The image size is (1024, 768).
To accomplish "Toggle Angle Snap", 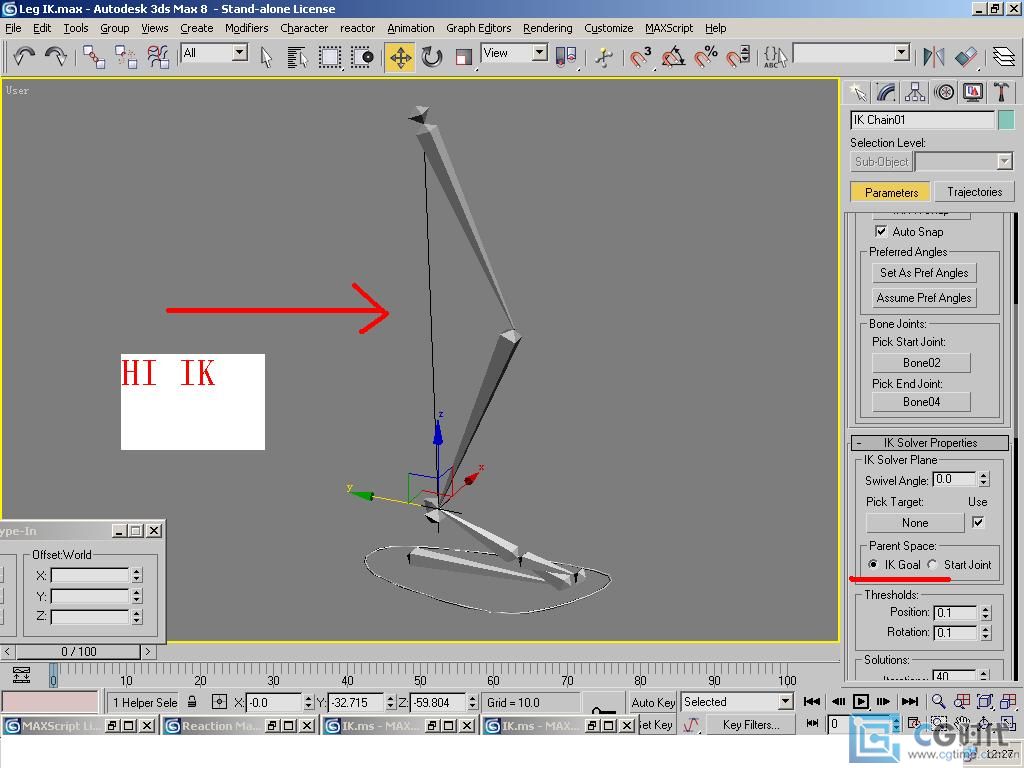I will click(673, 57).
